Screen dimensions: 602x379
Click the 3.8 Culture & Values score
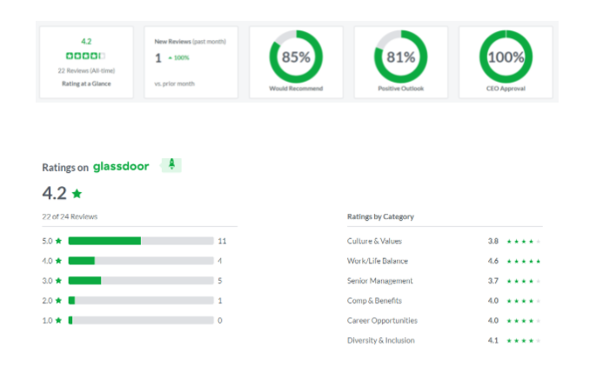[x=493, y=241]
